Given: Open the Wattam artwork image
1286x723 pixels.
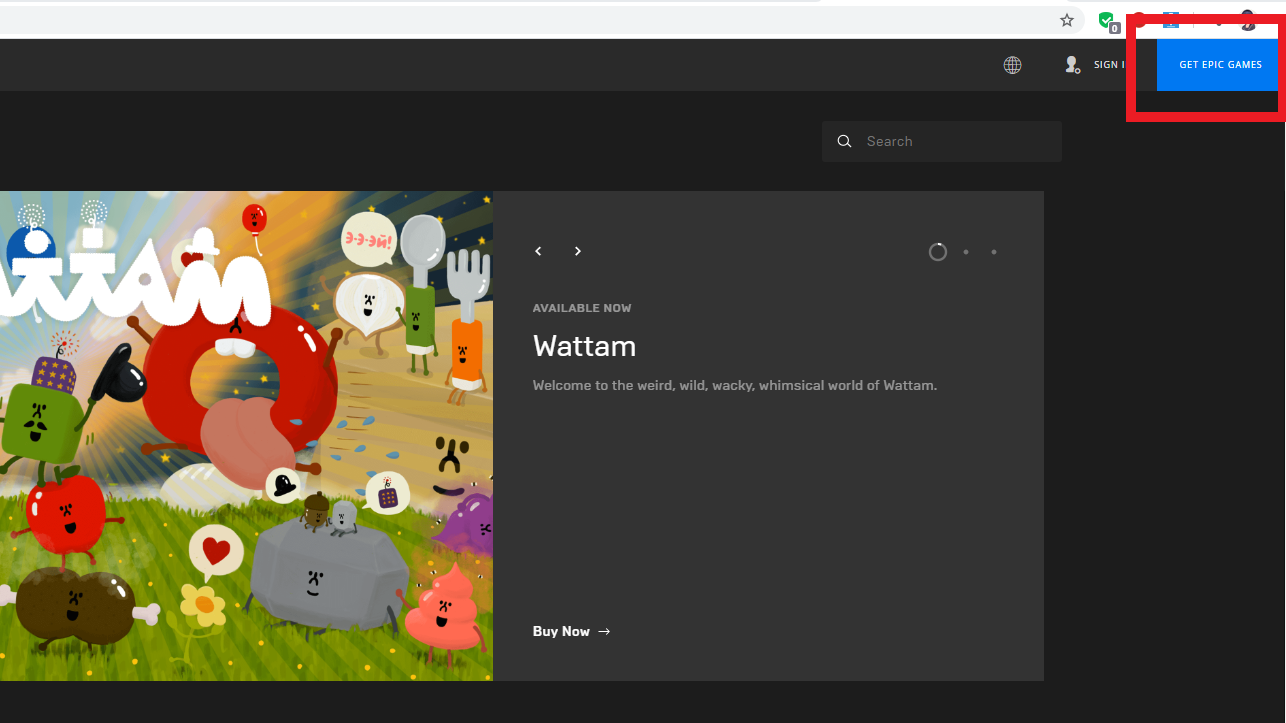Looking at the screenshot, I should tap(246, 436).
